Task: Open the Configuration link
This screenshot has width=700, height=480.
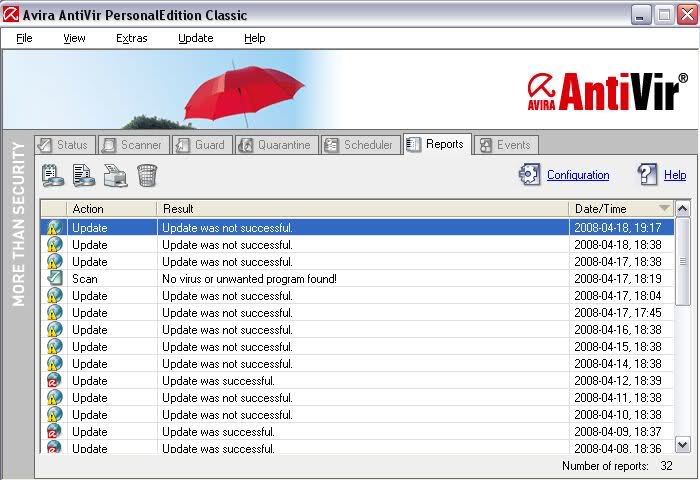Action: 577,175
